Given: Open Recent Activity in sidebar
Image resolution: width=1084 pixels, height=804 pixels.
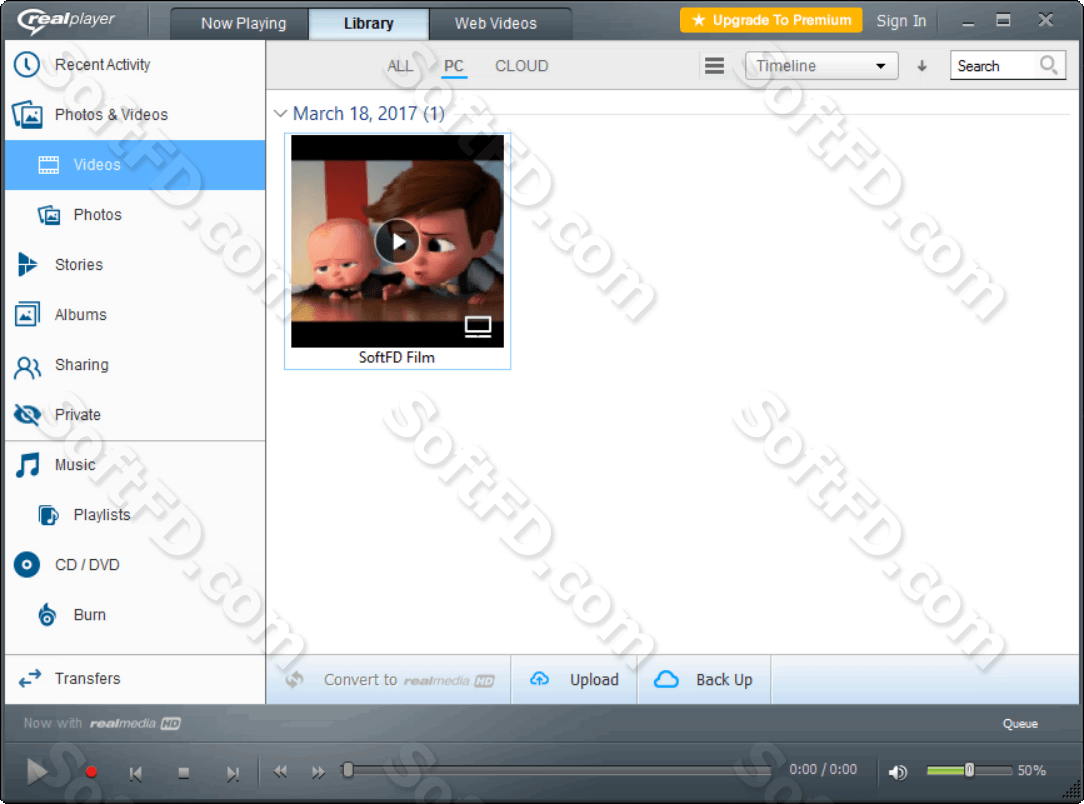Looking at the screenshot, I should coord(135,65).
